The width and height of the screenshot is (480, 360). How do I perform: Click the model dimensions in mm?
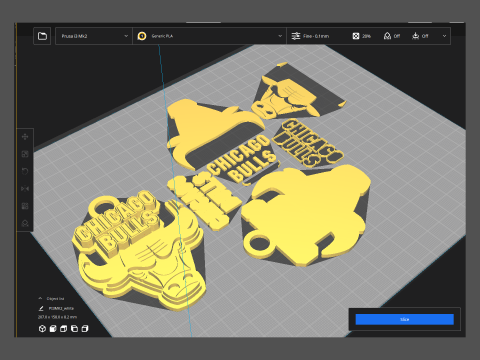point(57,317)
